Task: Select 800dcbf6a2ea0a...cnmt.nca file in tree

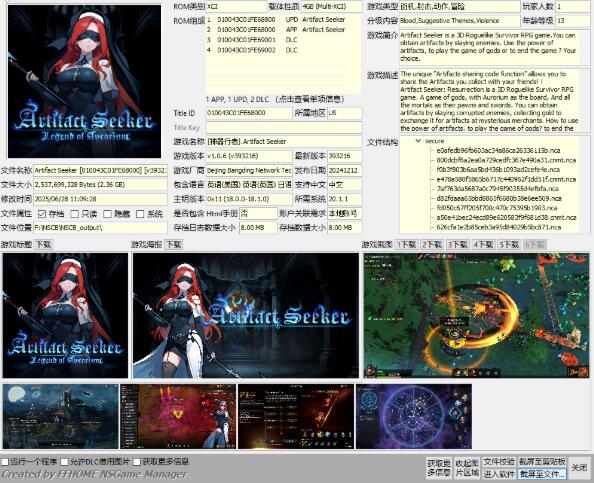Action: [506, 160]
